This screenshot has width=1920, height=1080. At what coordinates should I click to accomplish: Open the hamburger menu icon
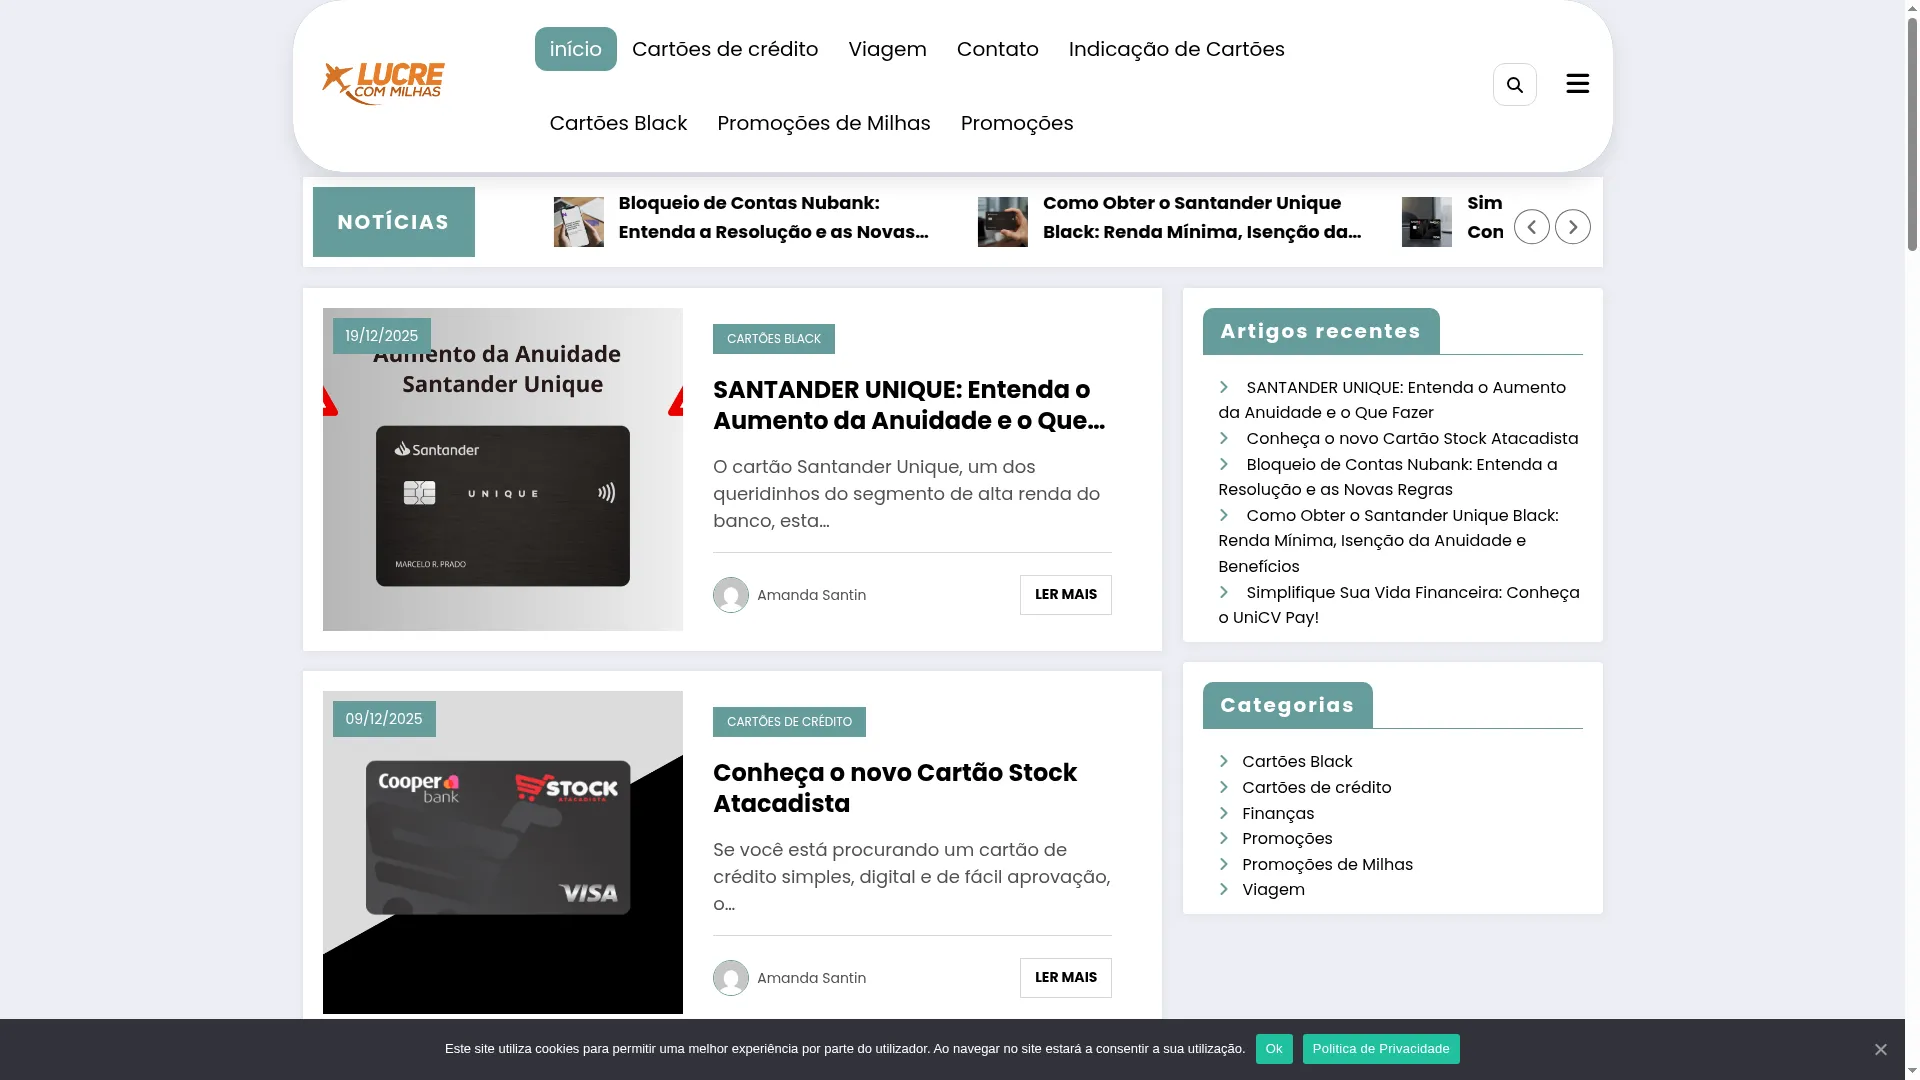1577,84
